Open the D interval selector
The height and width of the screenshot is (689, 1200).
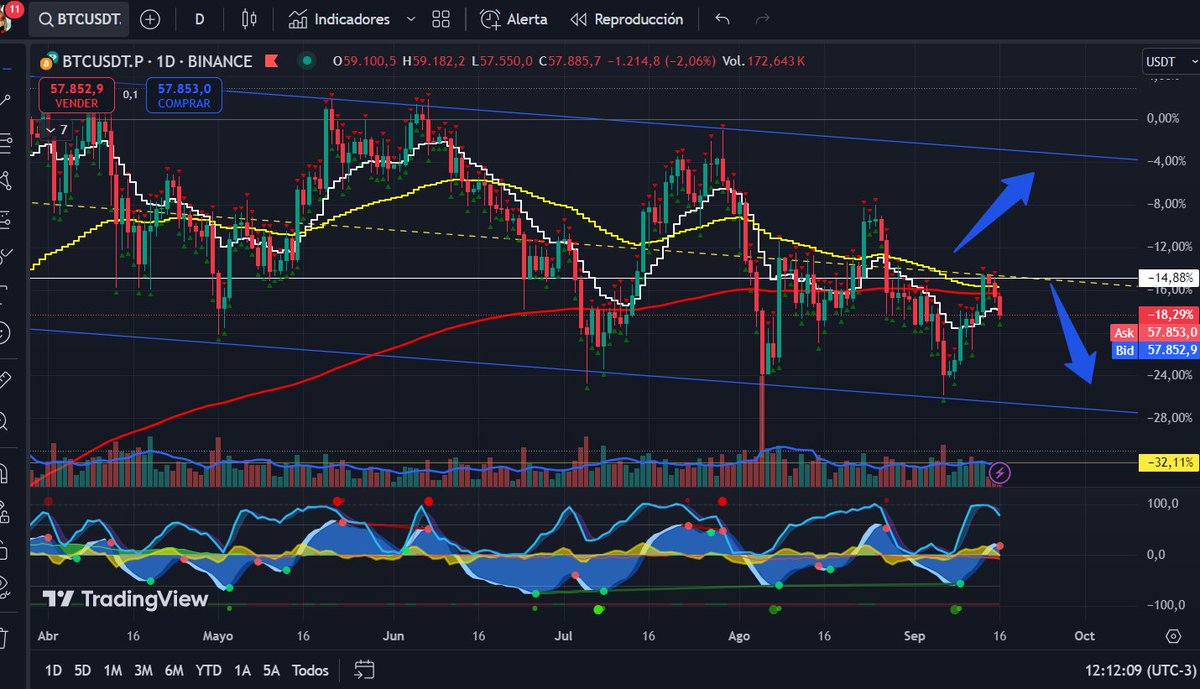tap(200, 19)
